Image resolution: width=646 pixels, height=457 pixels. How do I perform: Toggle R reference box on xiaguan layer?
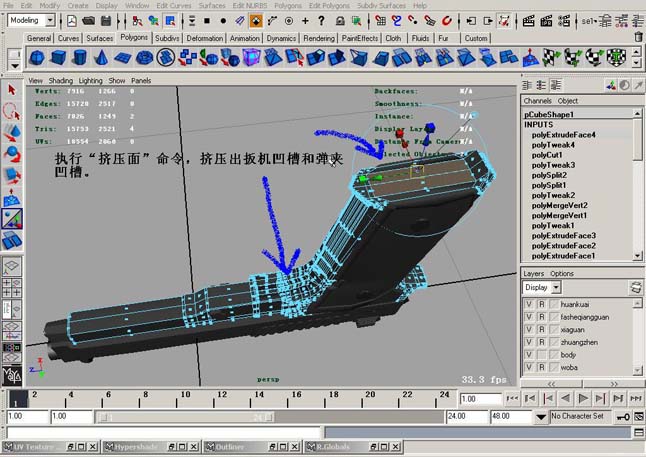click(542, 330)
